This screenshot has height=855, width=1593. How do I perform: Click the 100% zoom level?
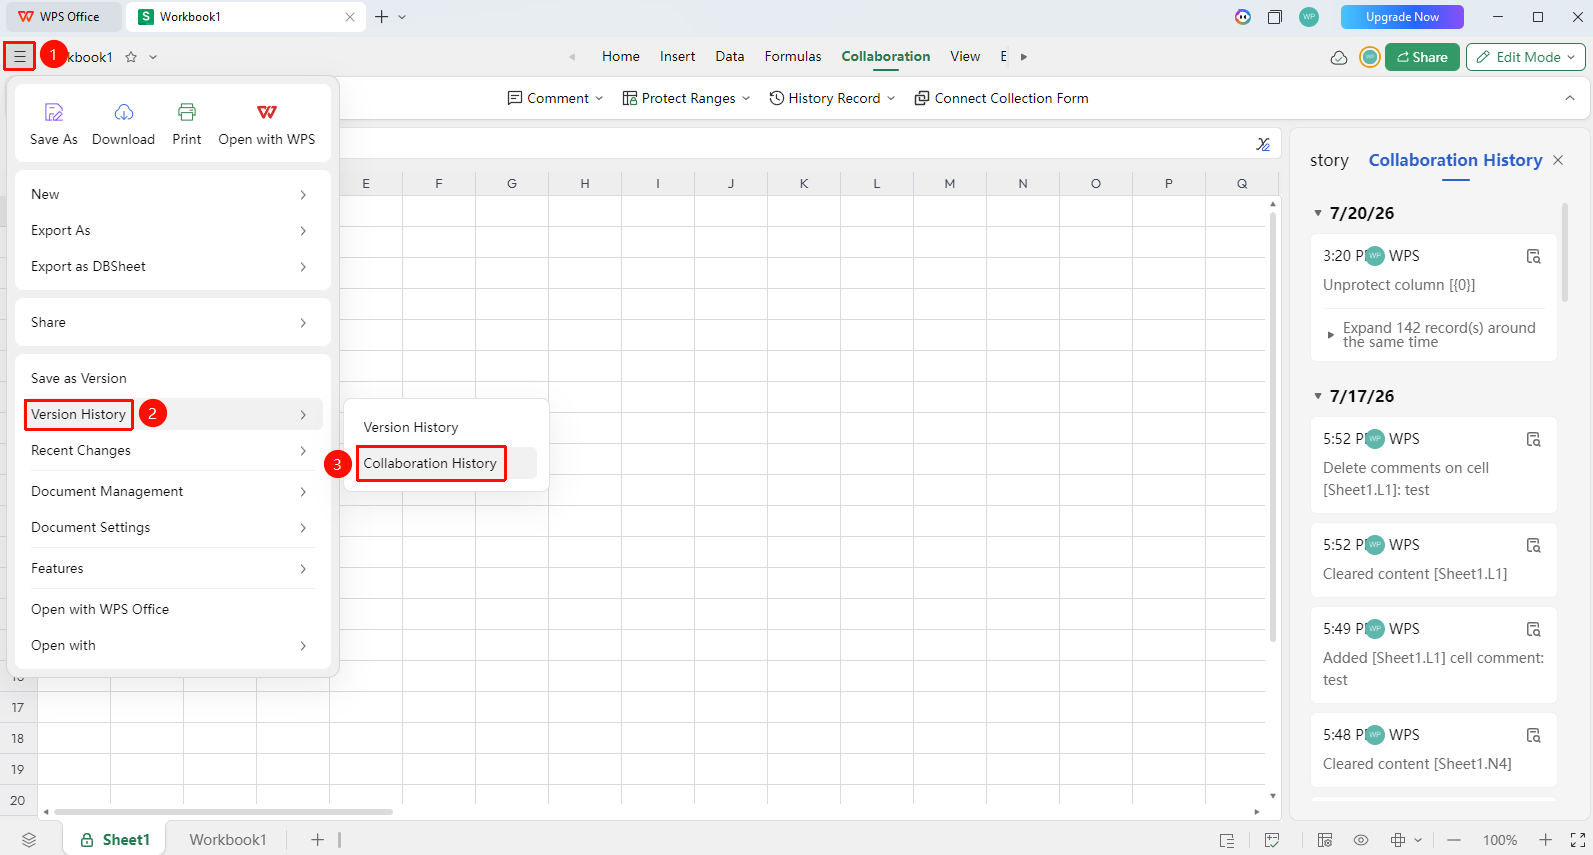(1499, 840)
